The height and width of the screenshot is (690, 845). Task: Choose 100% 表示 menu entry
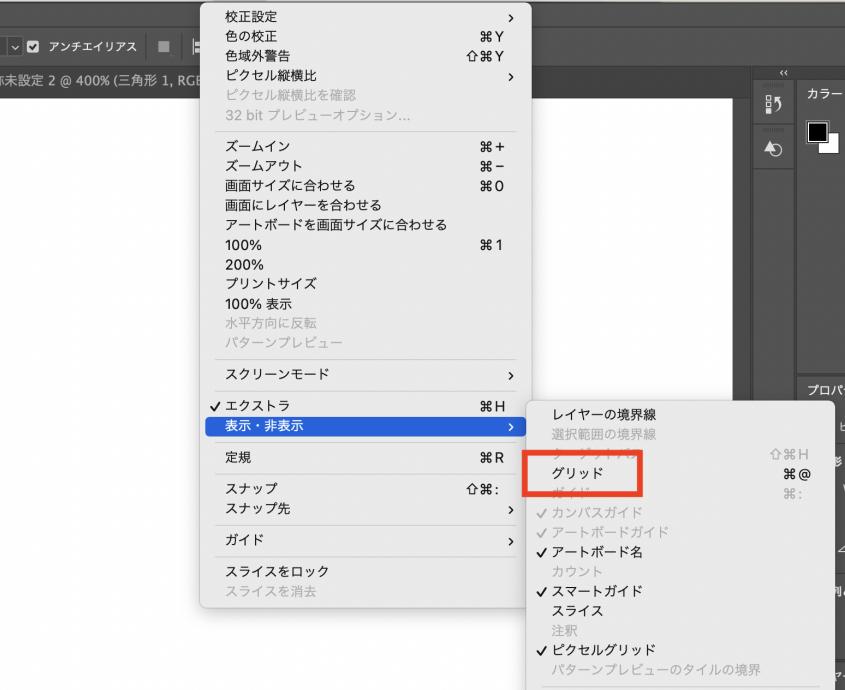coord(365,304)
